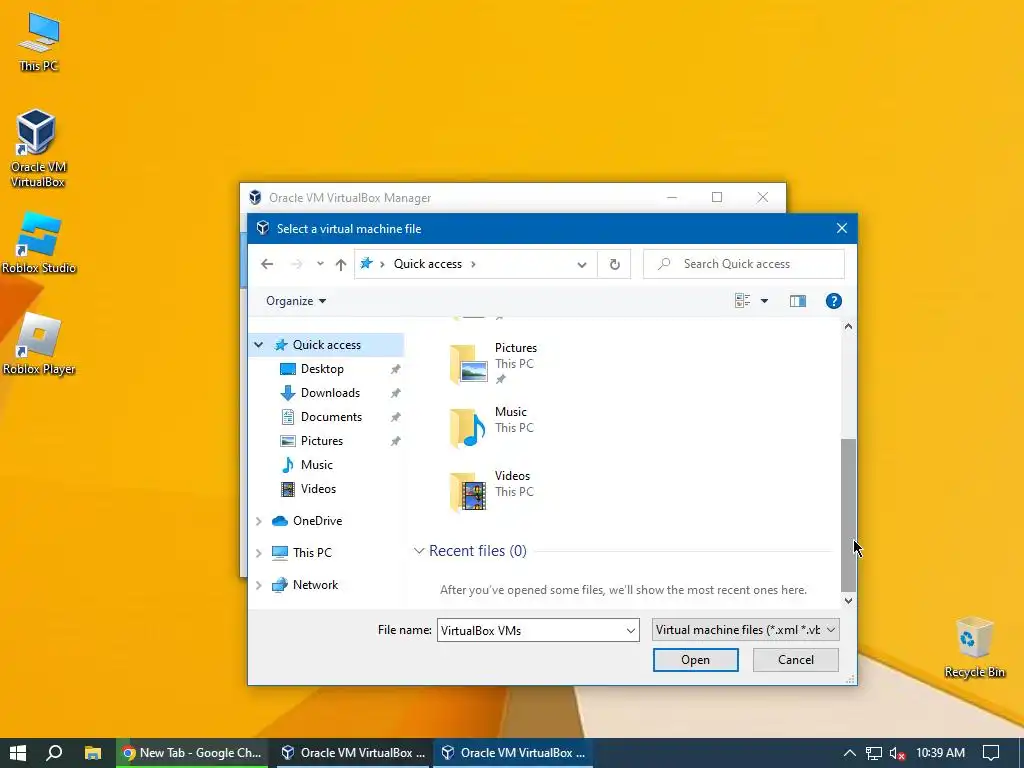Refresh the Quick access location
This screenshot has height=768, width=1024.
pos(615,264)
